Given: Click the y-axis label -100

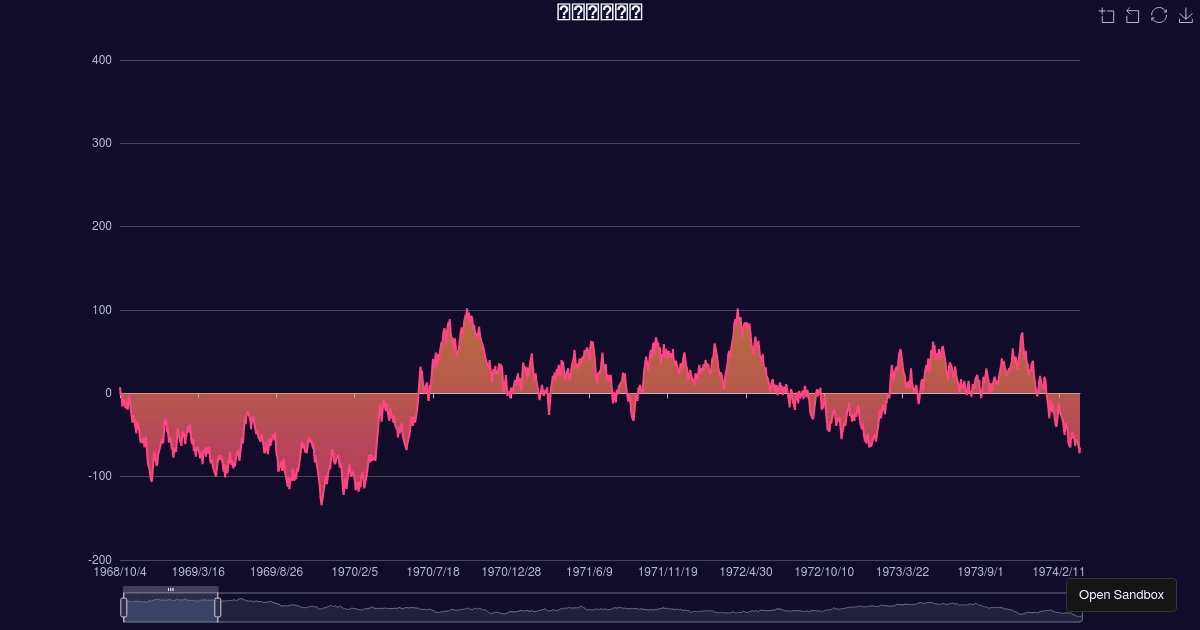Looking at the screenshot, I should [99, 476].
